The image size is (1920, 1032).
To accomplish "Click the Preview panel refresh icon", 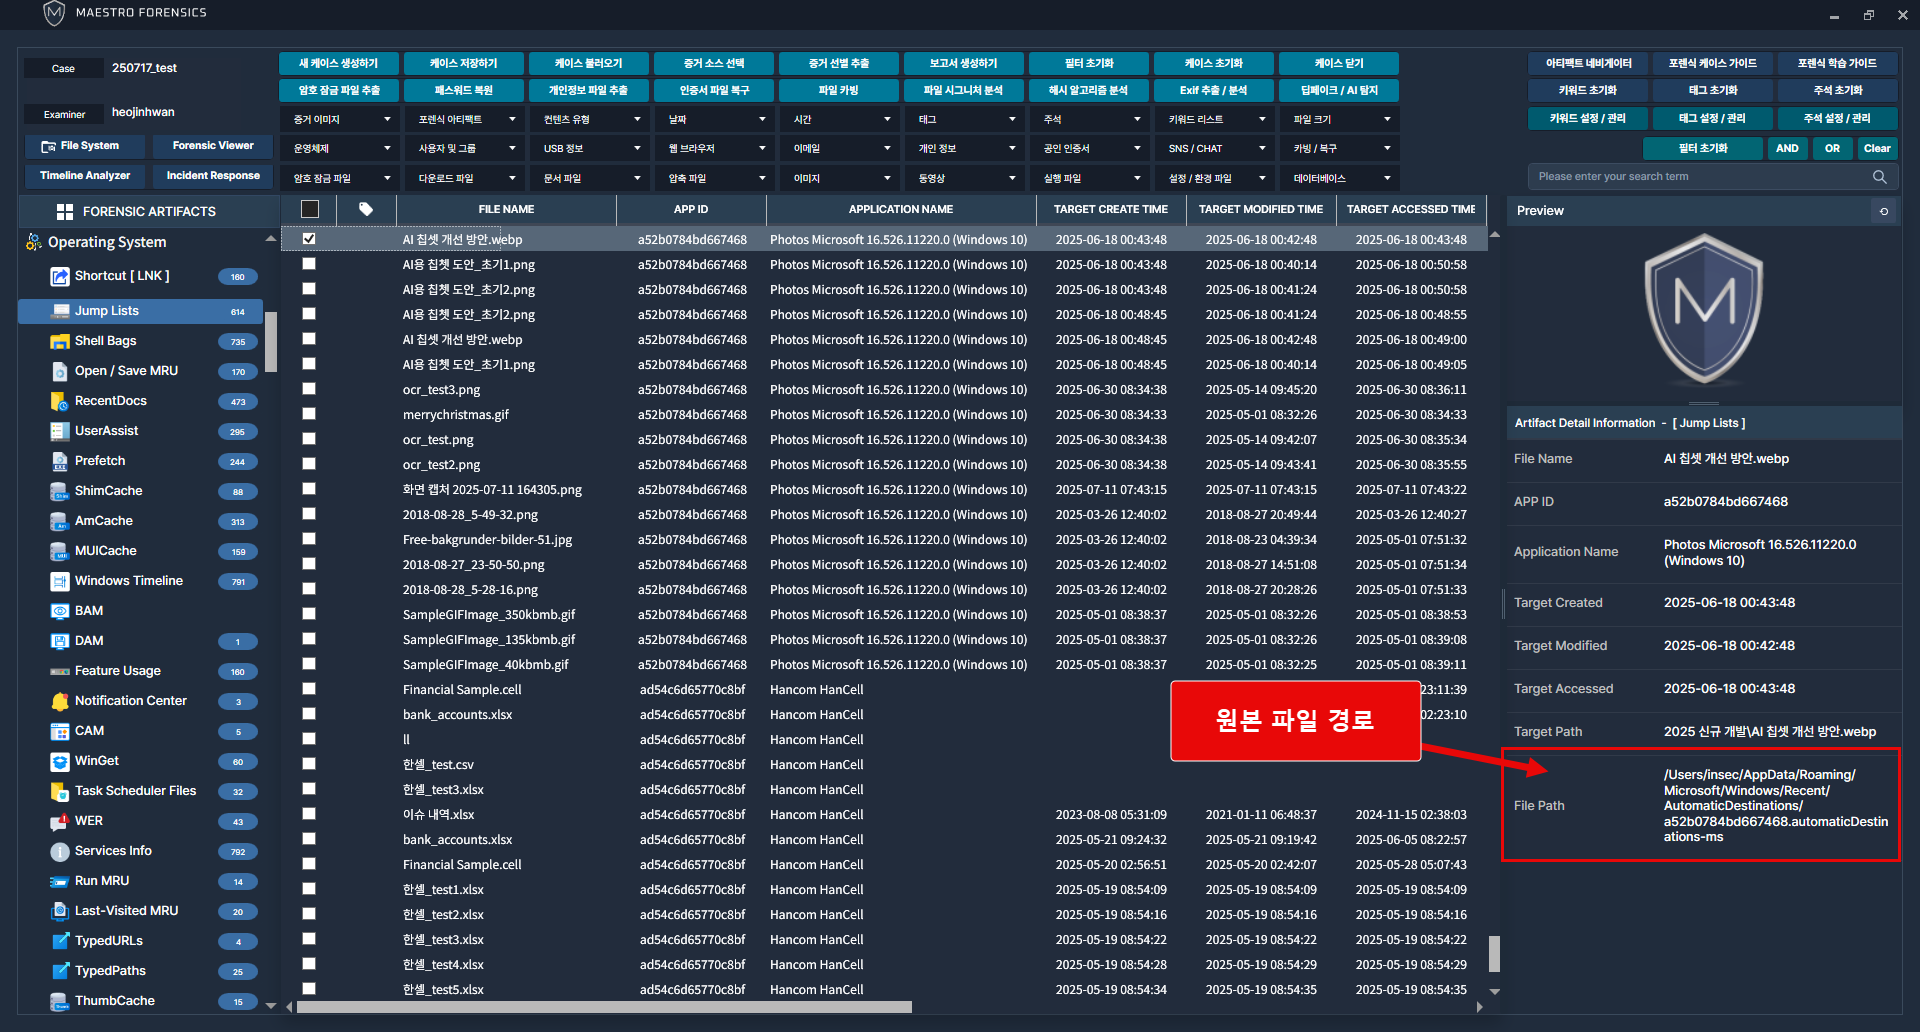I will pos(1884,211).
